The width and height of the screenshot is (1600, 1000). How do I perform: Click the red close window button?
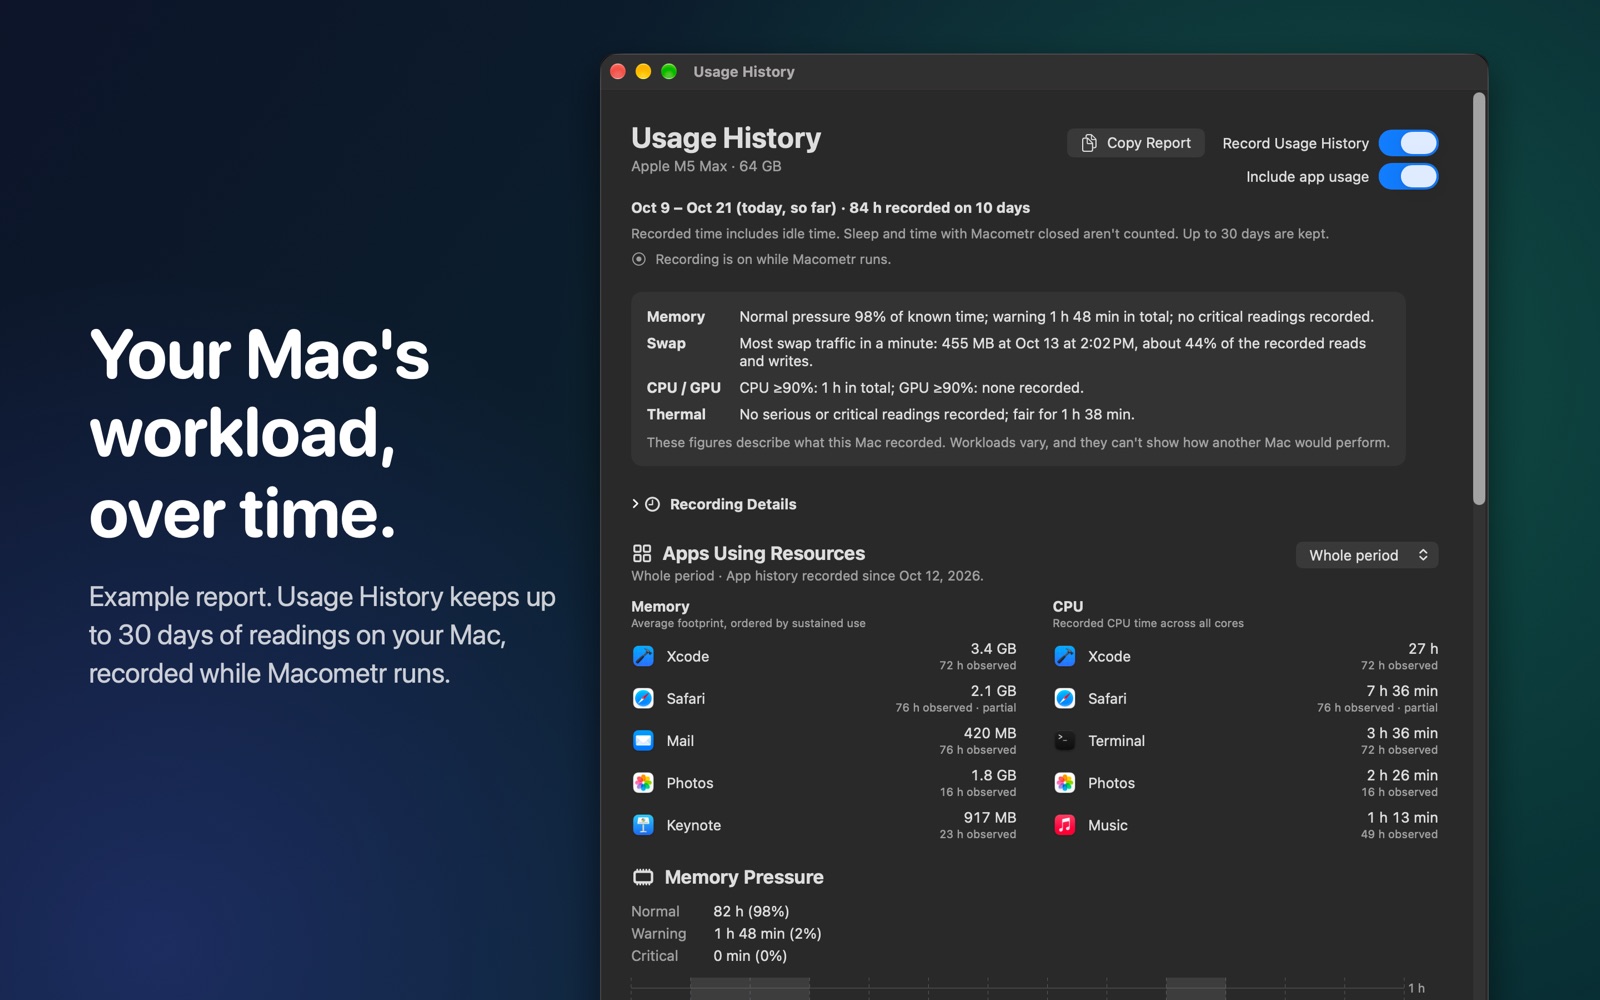(x=618, y=71)
